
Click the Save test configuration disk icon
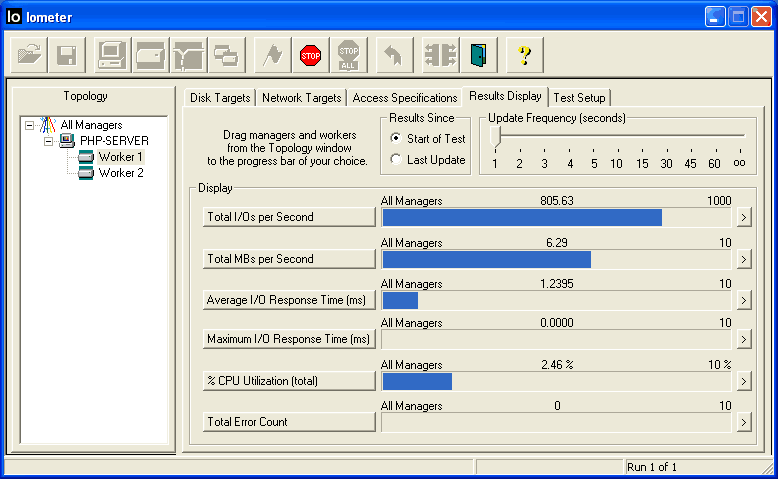tap(67, 55)
